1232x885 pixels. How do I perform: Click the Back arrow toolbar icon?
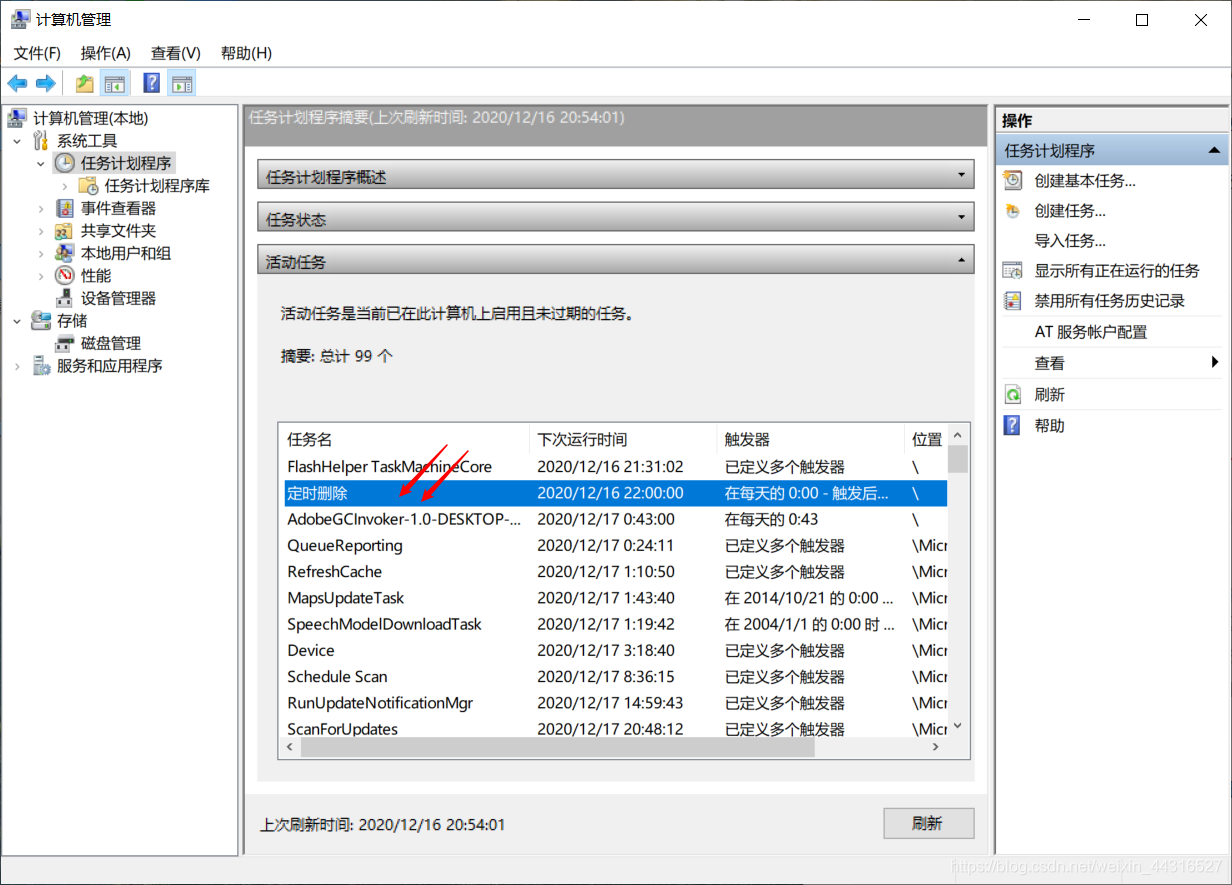pyautogui.click(x=17, y=83)
